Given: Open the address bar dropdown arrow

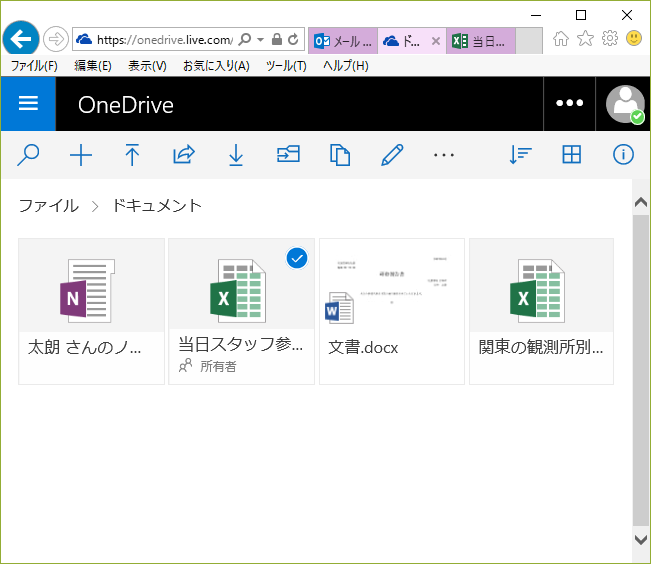Looking at the screenshot, I should [x=261, y=40].
